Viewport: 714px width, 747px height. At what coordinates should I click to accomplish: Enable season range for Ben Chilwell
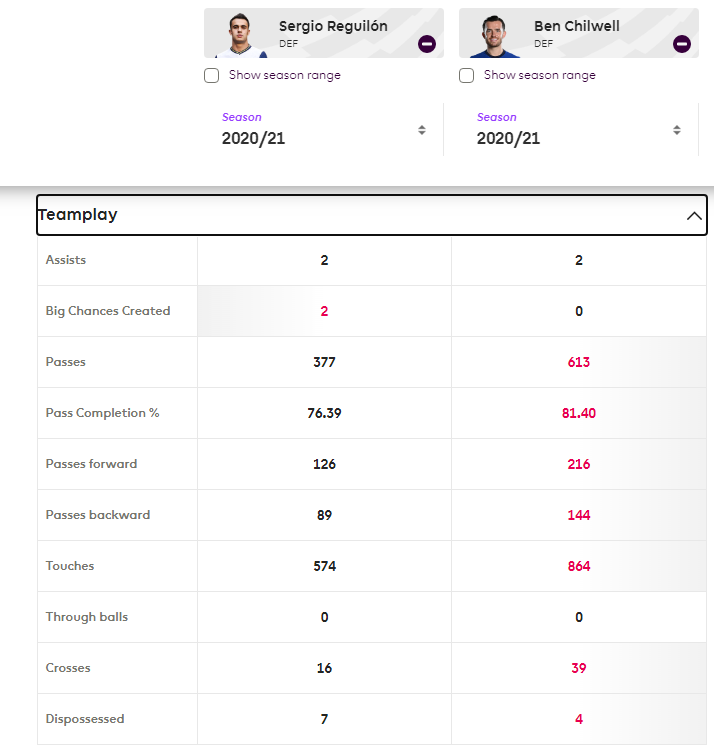click(466, 75)
